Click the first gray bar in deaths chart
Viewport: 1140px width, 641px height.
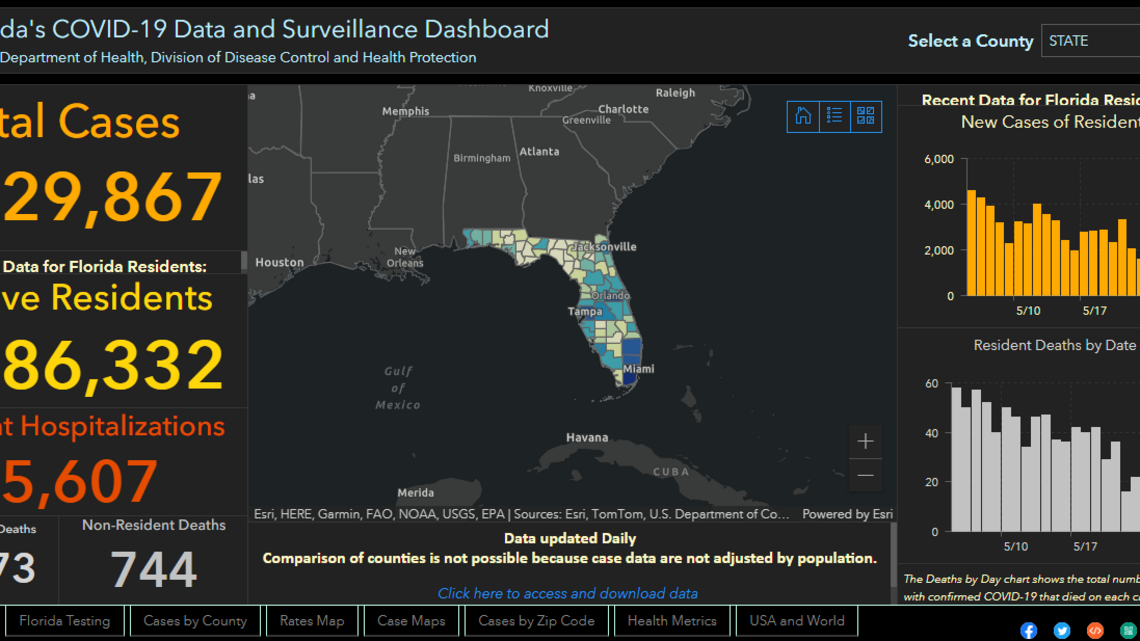pyautogui.click(x=956, y=459)
